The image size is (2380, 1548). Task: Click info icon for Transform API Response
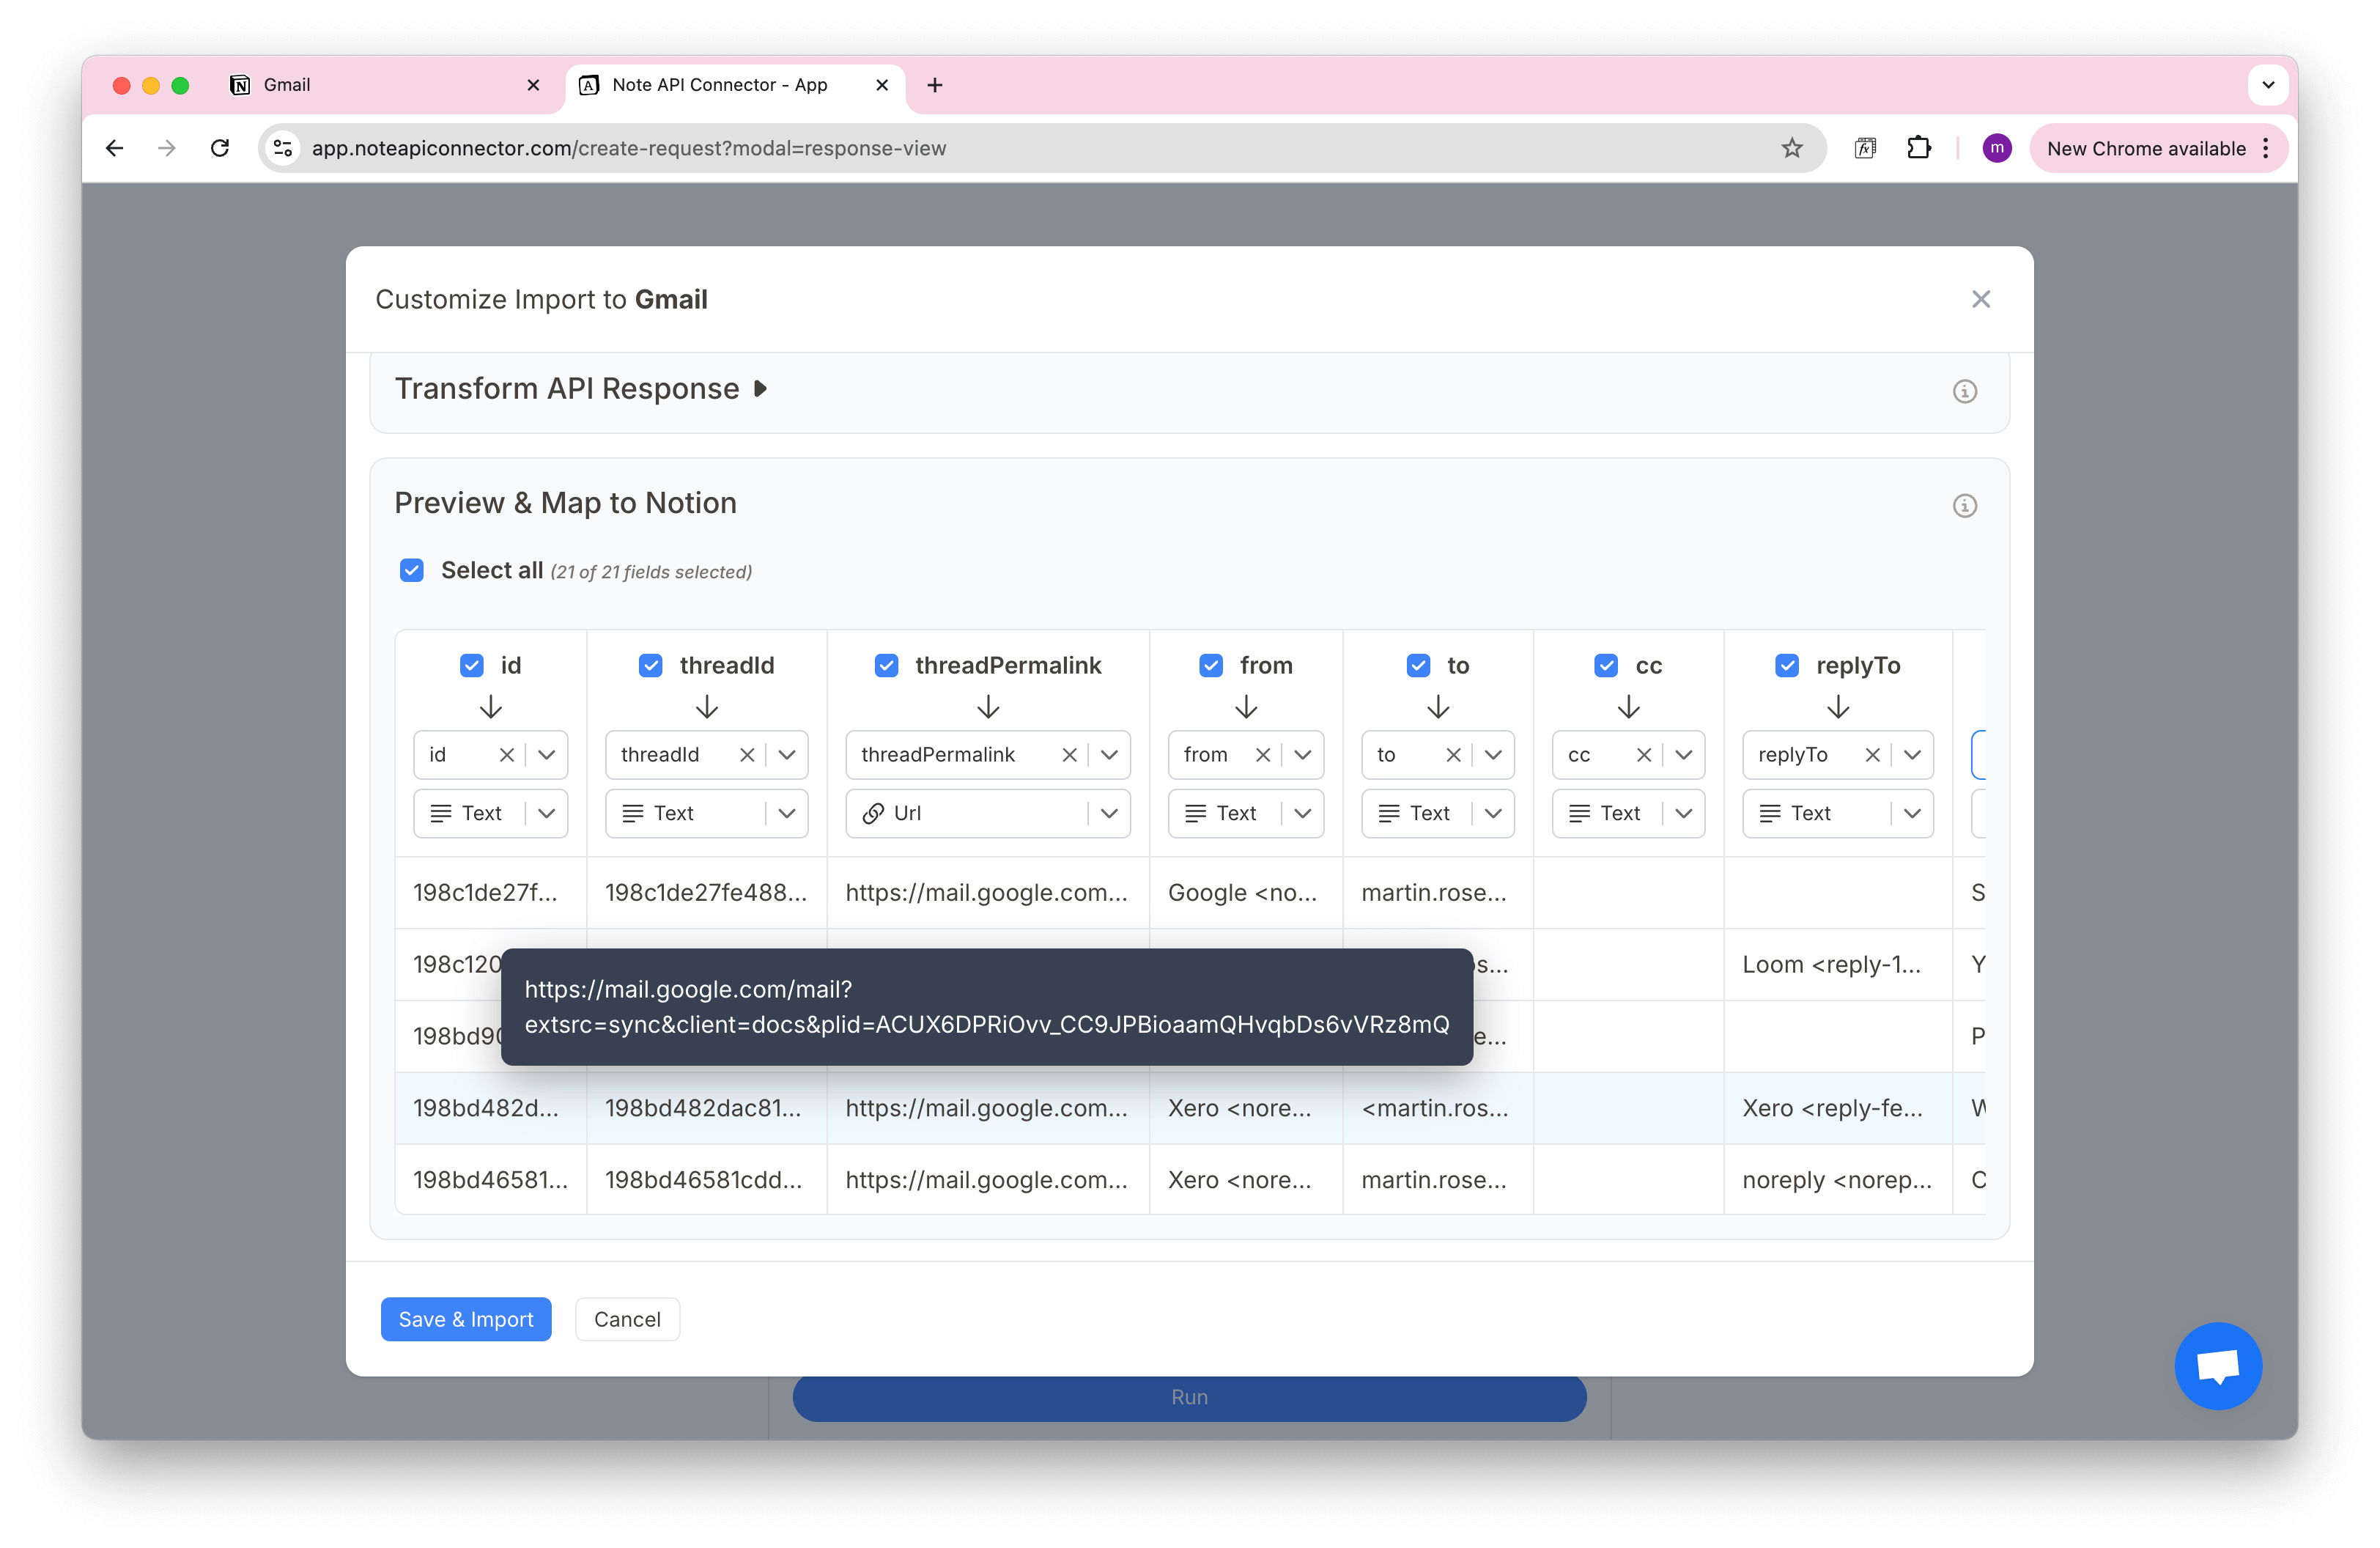pyautogui.click(x=1964, y=391)
